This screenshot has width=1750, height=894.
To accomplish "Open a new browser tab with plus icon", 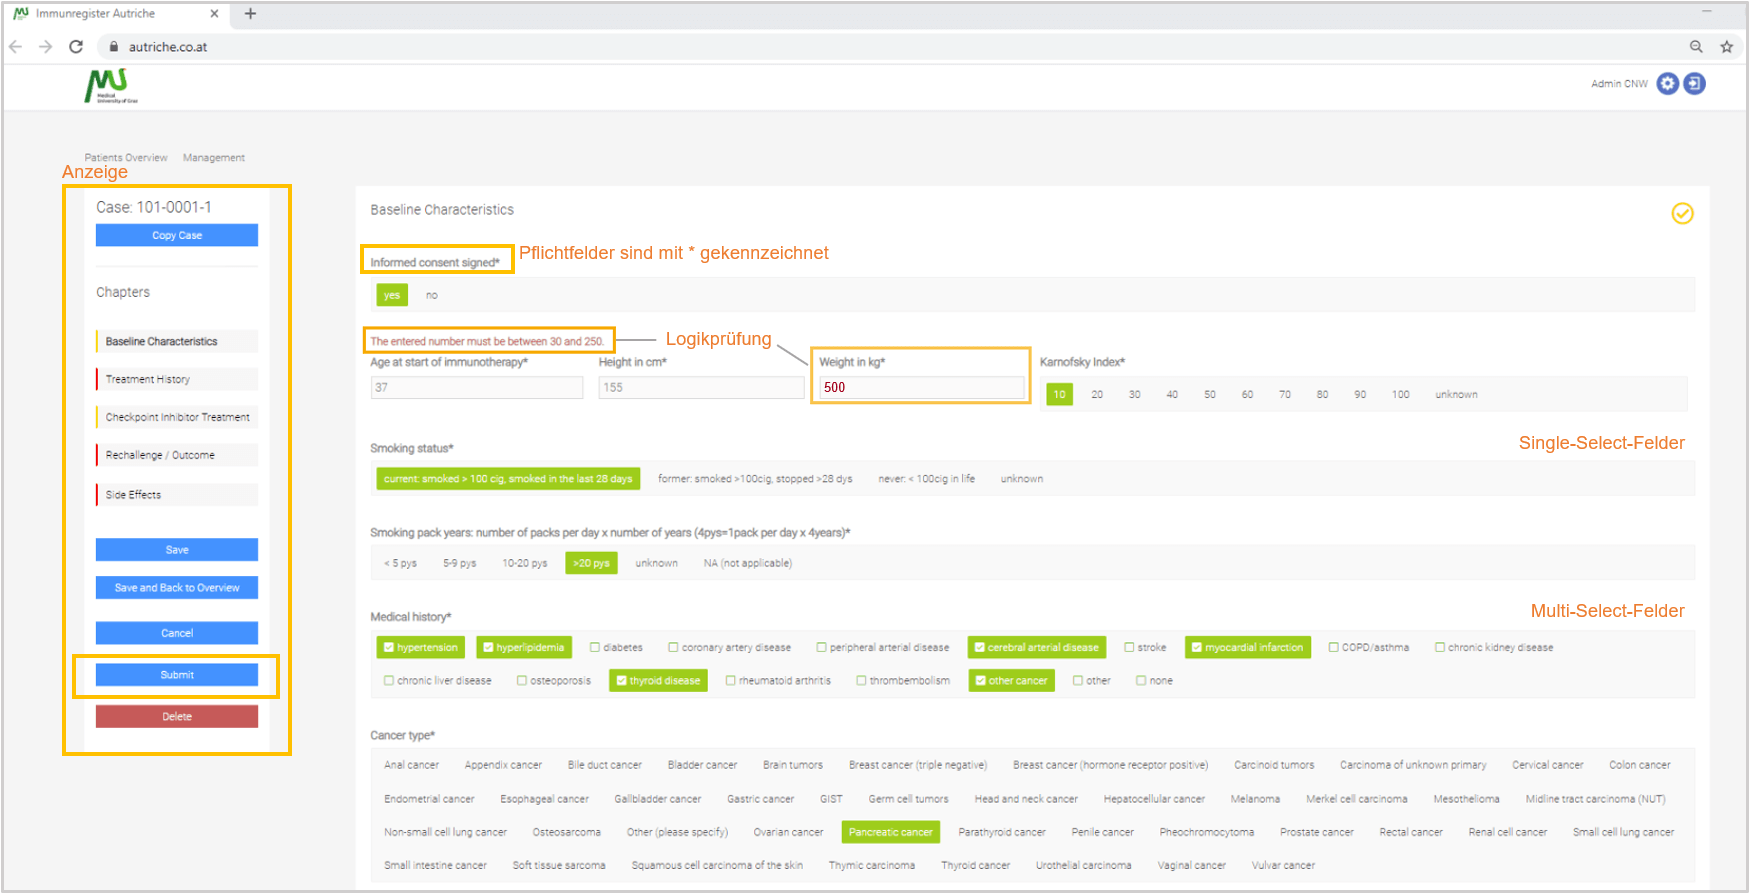I will (250, 14).
